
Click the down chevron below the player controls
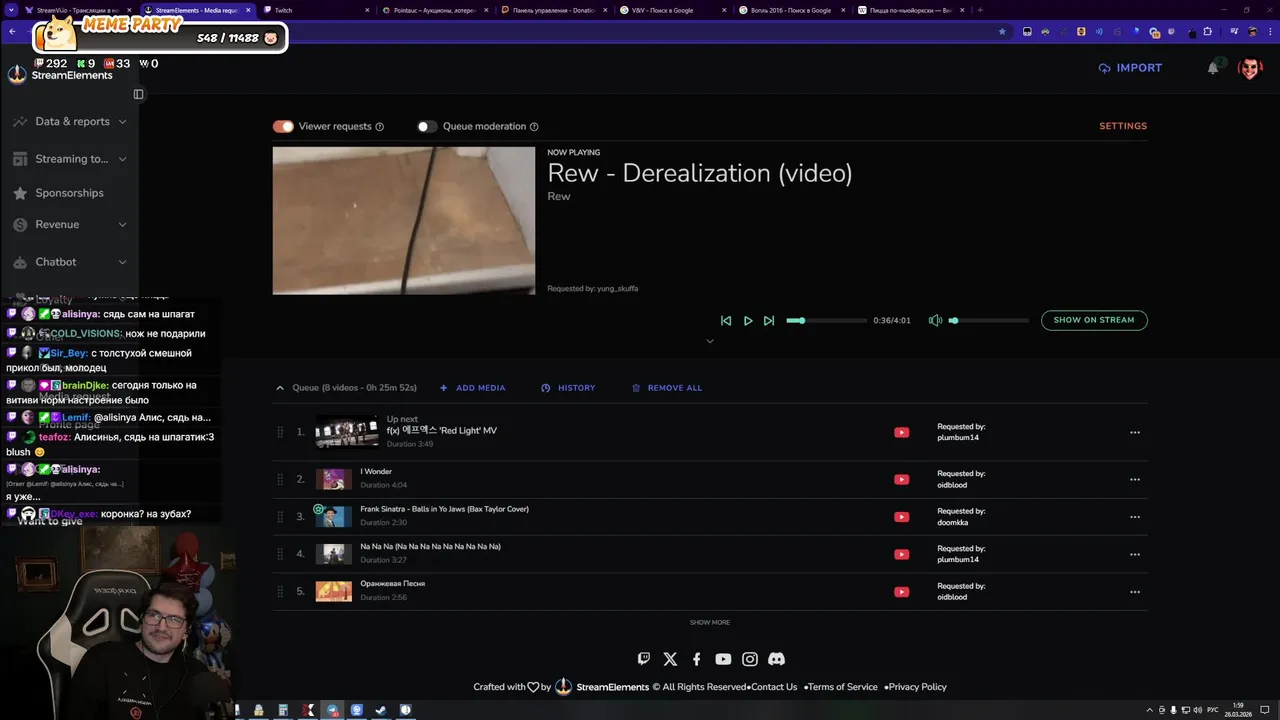[x=710, y=341]
